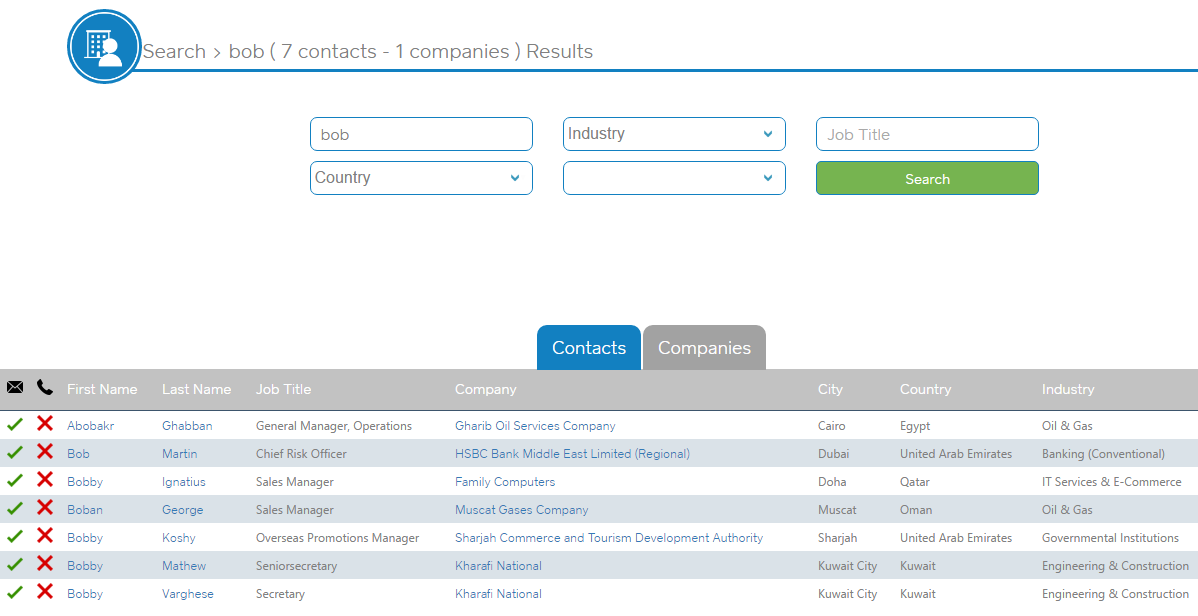This screenshot has height=616, width=1198.
Task: Click red phone cross in Bob Martin row
Action: pos(45,452)
